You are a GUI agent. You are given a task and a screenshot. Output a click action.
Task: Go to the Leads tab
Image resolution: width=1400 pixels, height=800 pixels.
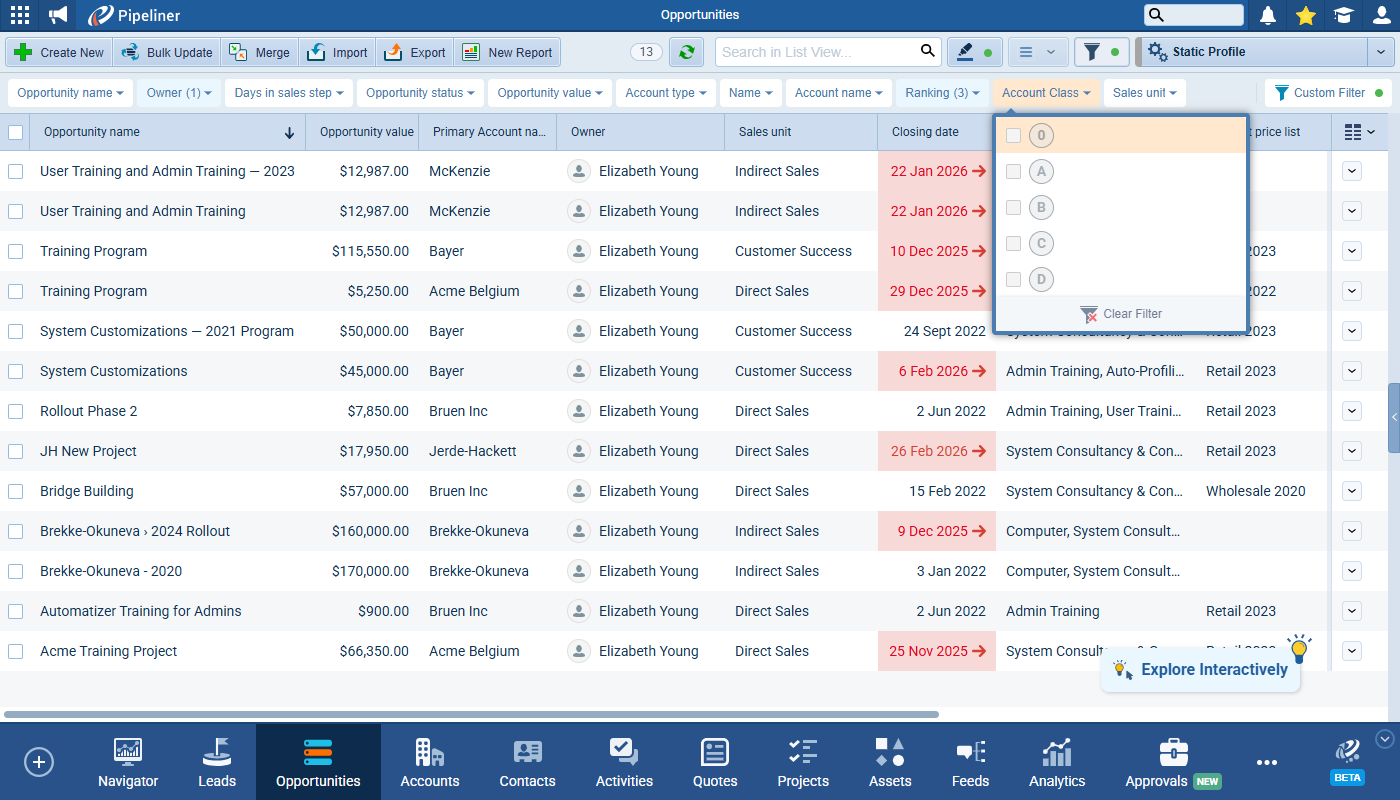tap(217, 763)
